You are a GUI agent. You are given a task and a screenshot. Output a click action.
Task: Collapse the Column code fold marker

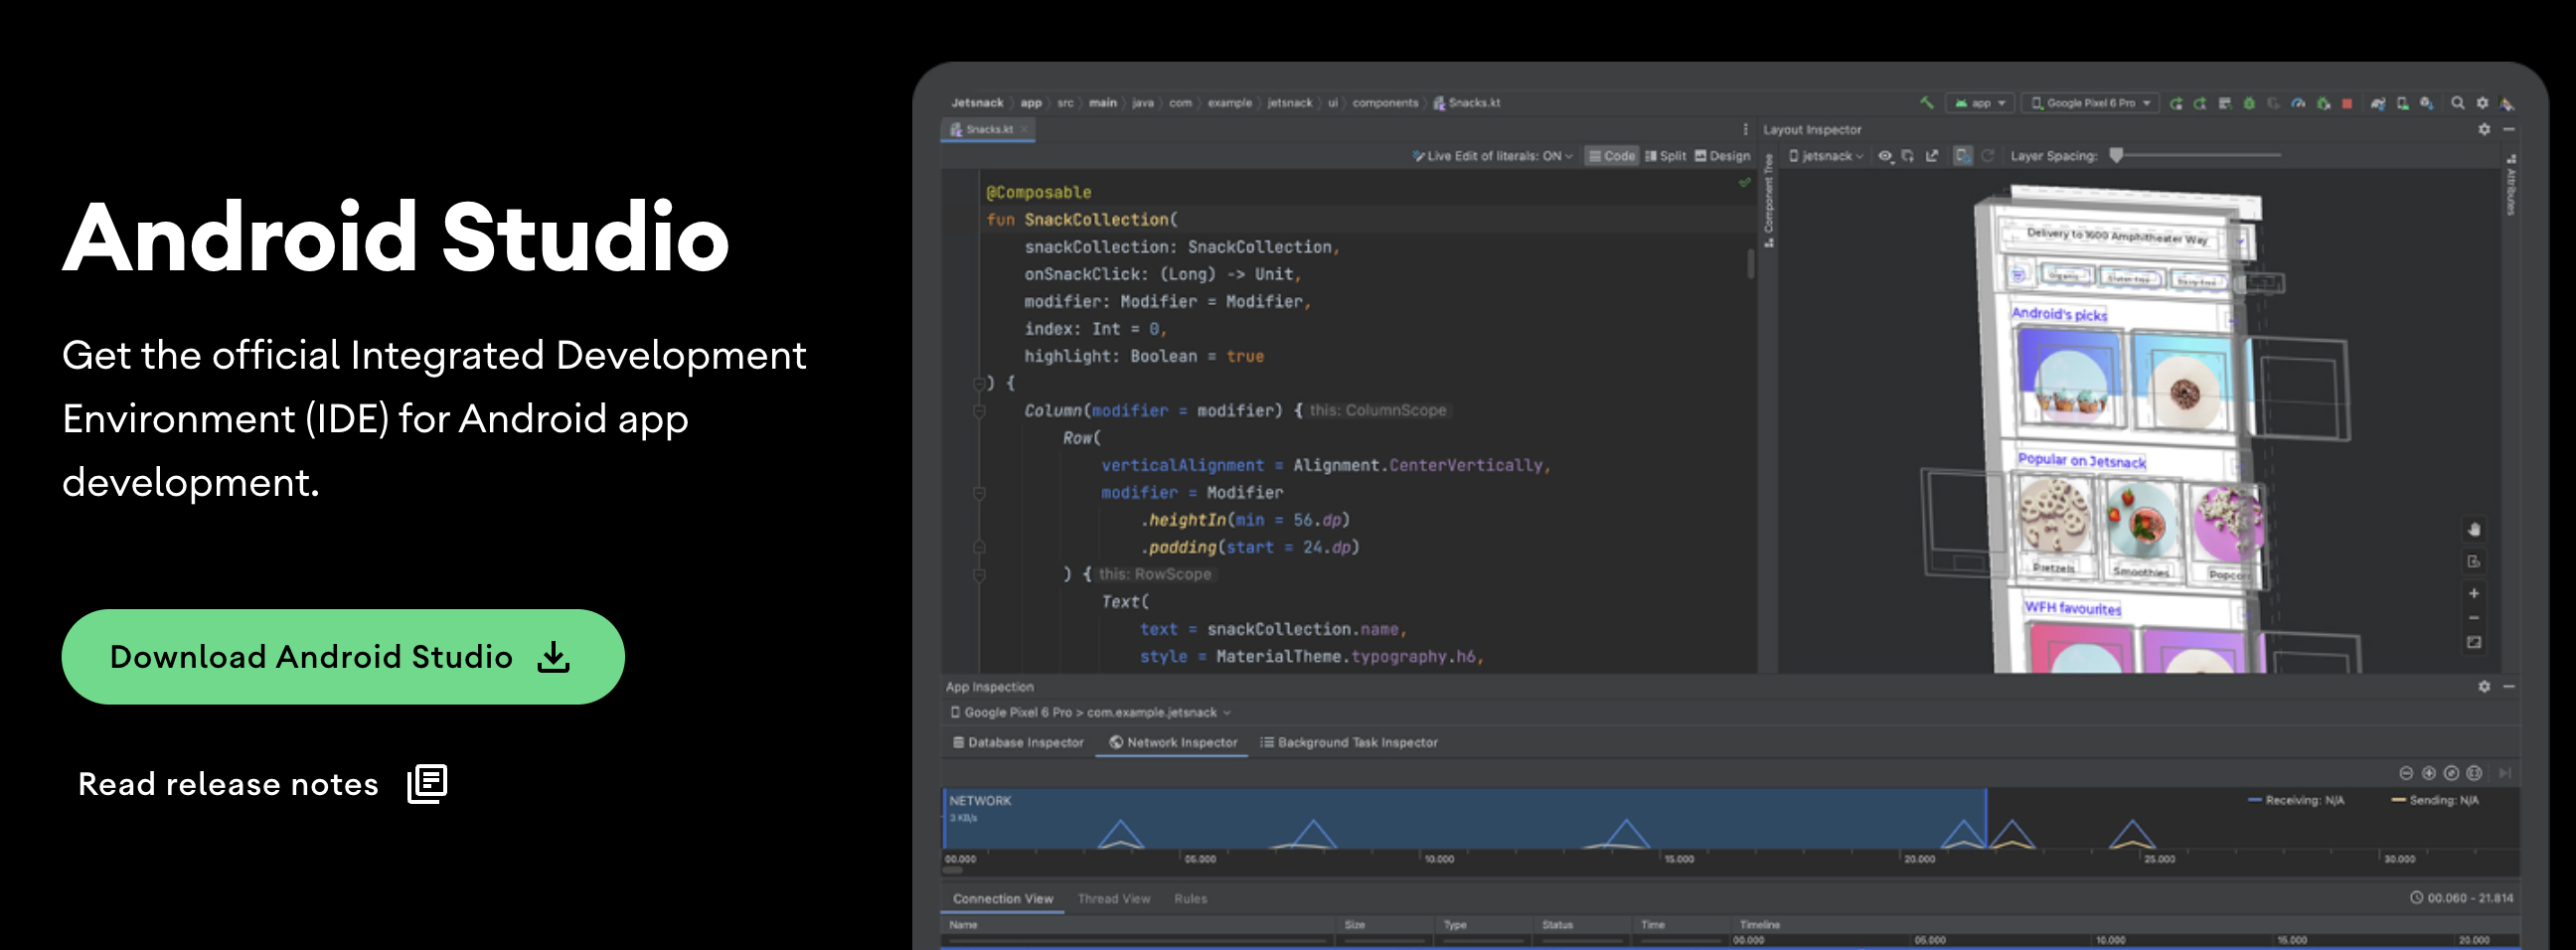coord(979,411)
